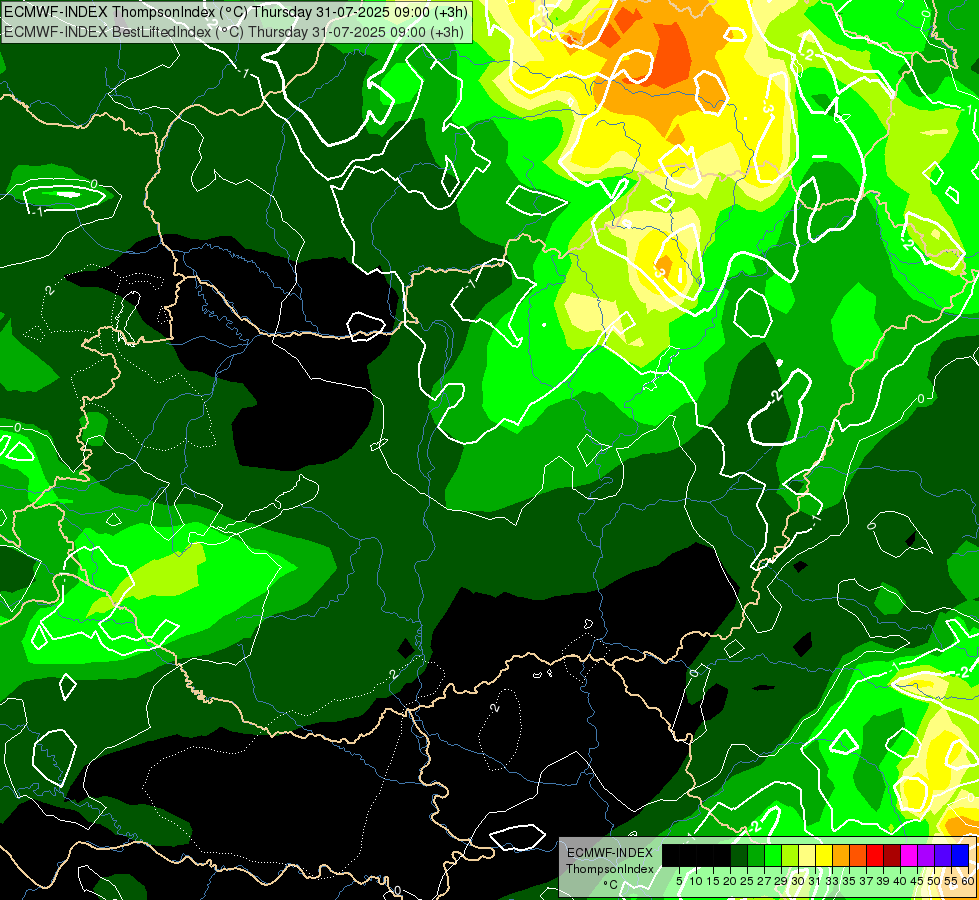Select the yellow 31–33 legend swatch
Image resolution: width=979 pixels, height=900 pixels.
click(824, 855)
